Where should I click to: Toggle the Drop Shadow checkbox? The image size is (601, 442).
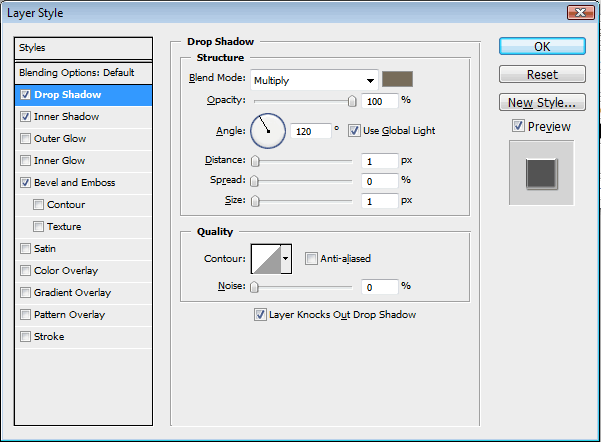click(25, 94)
